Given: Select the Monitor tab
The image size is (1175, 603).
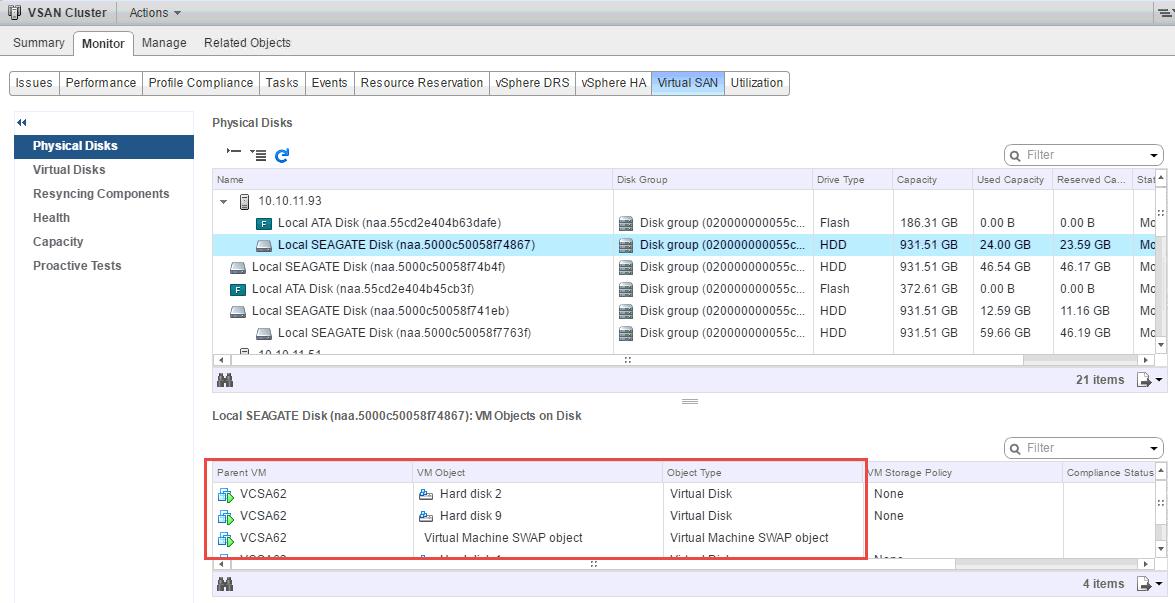Looking at the screenshot, I should click(x=103, y=43).
